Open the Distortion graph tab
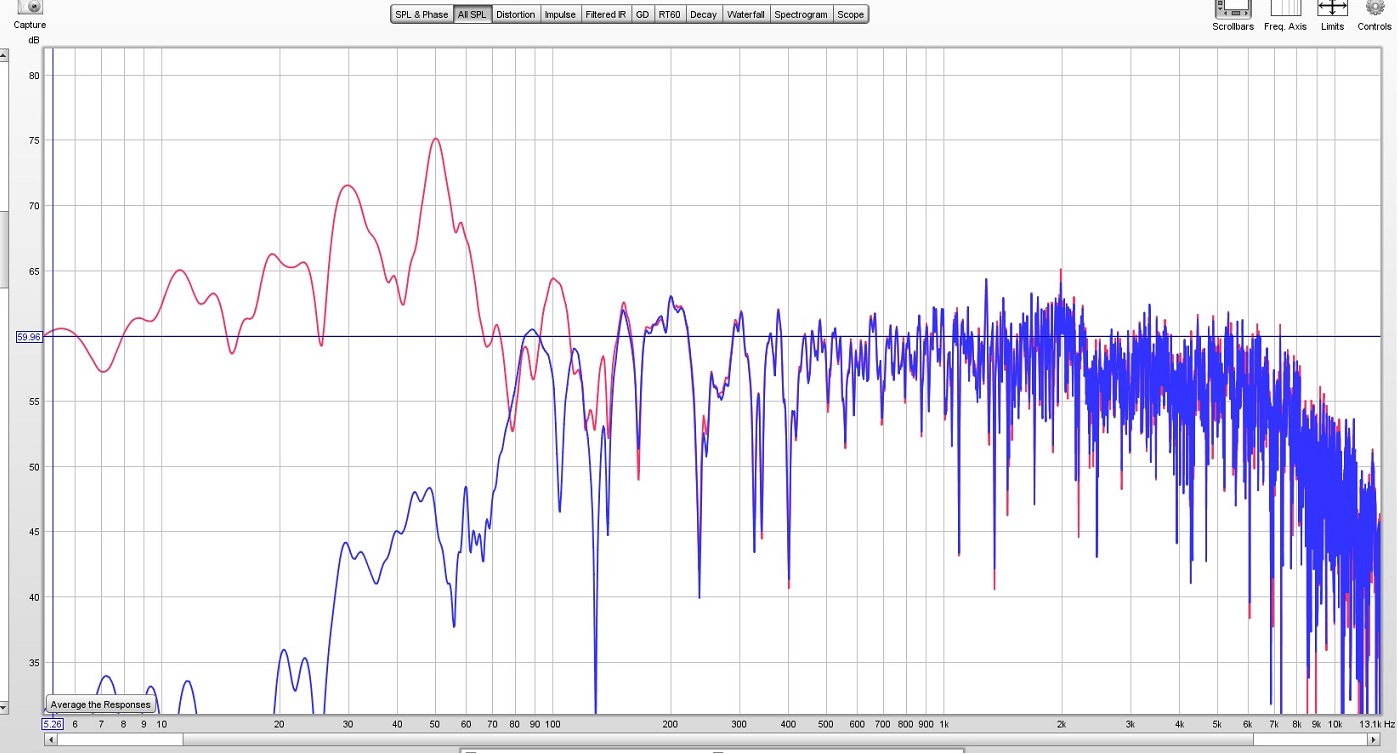1398x754 pixels. [516, 14]
